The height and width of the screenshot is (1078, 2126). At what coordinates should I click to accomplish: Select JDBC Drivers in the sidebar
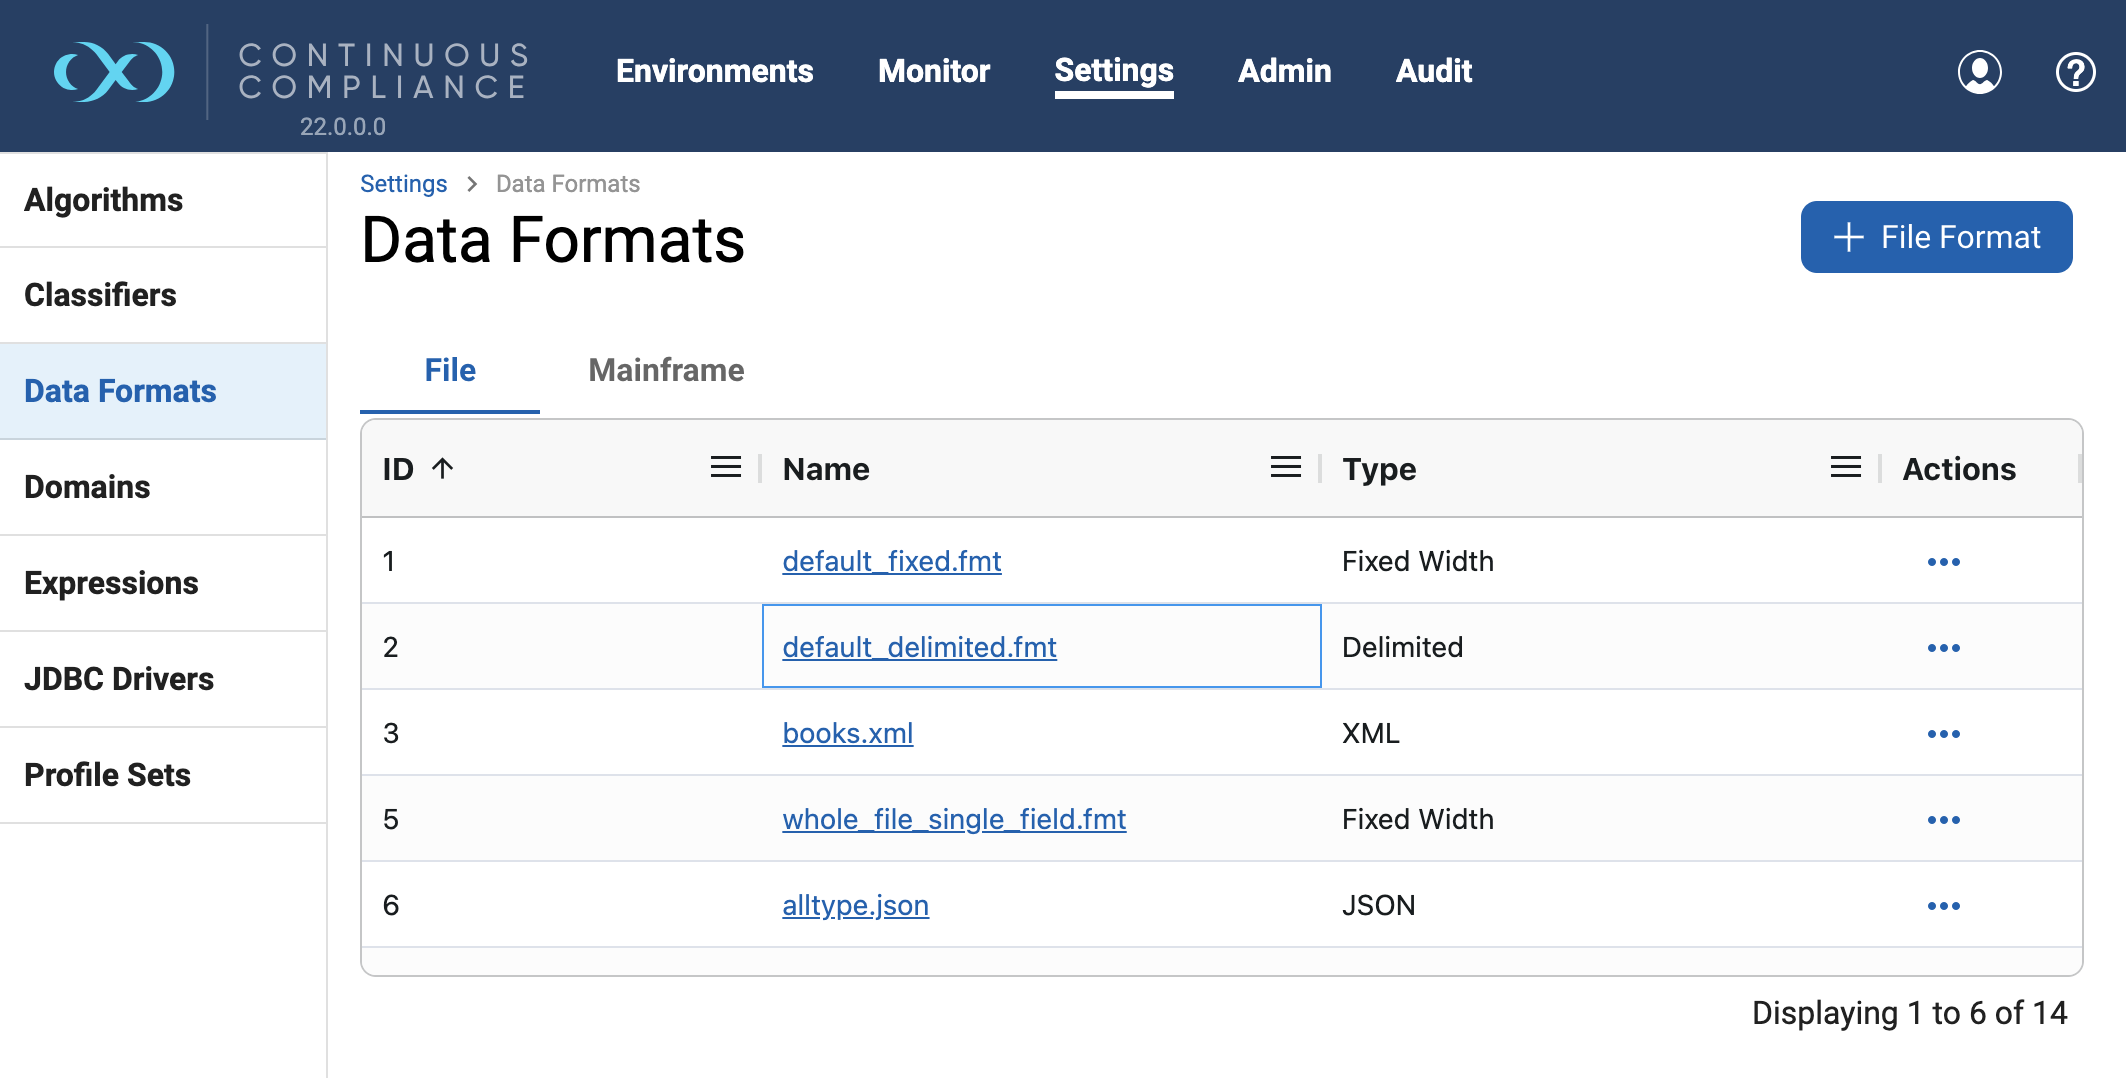[x=119, y=679]
